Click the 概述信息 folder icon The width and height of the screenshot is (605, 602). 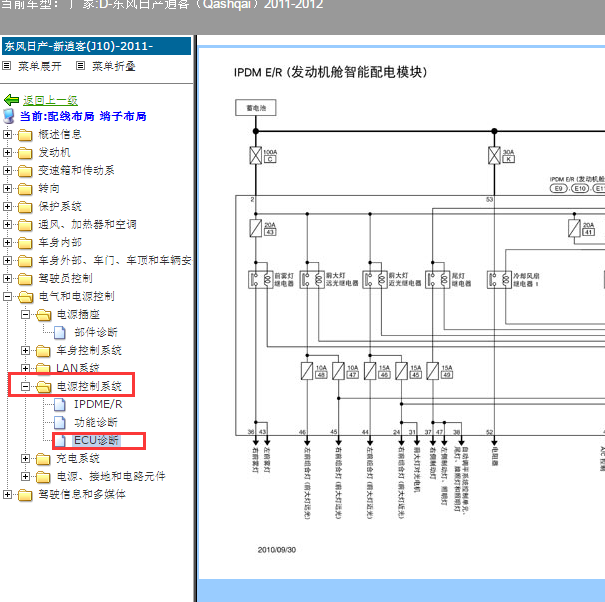[x=25, y=135]
